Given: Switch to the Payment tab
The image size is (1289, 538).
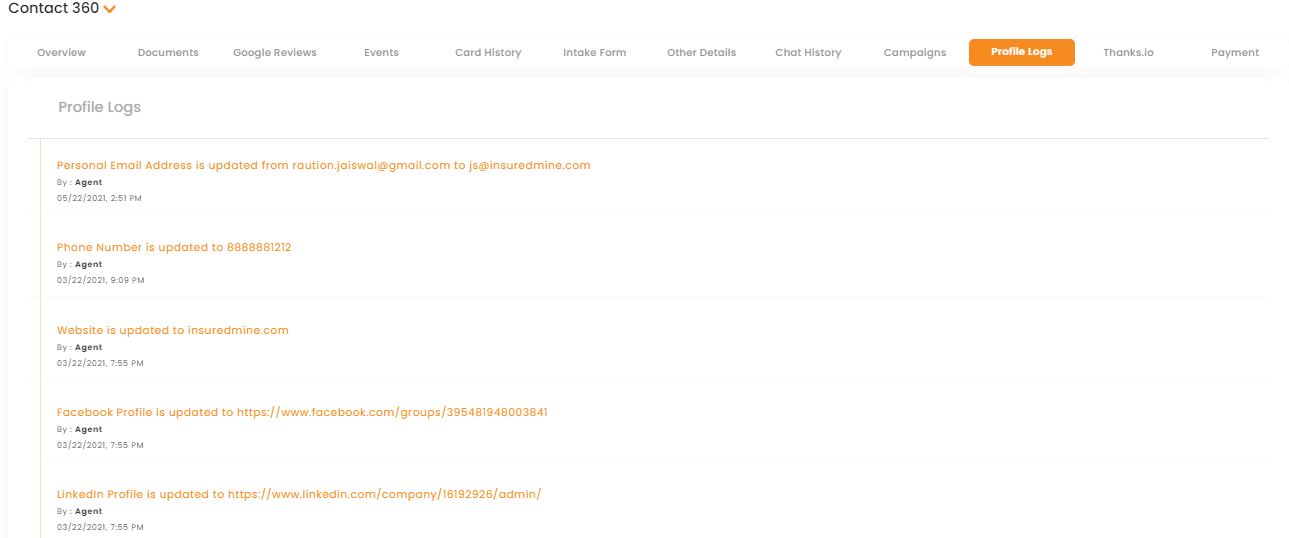Looking at the screenshot, I should click(x=1235, y=53).
